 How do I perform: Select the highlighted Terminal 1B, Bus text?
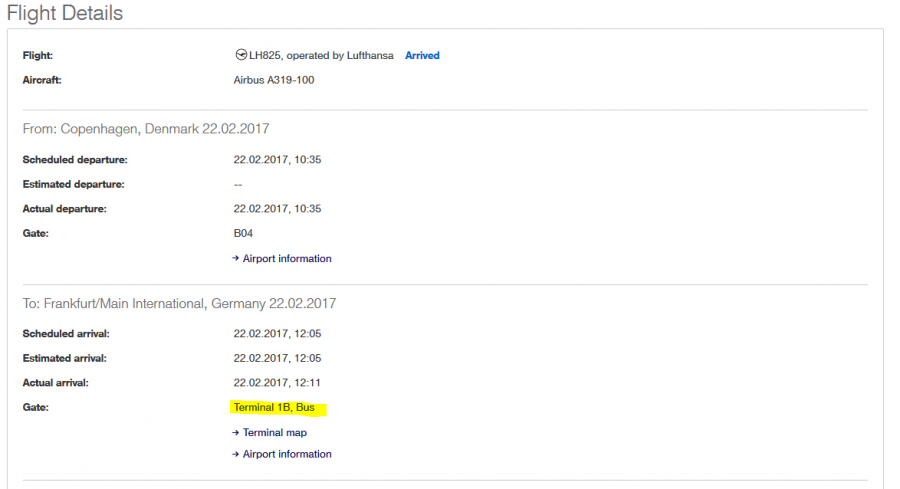(273, 408)
